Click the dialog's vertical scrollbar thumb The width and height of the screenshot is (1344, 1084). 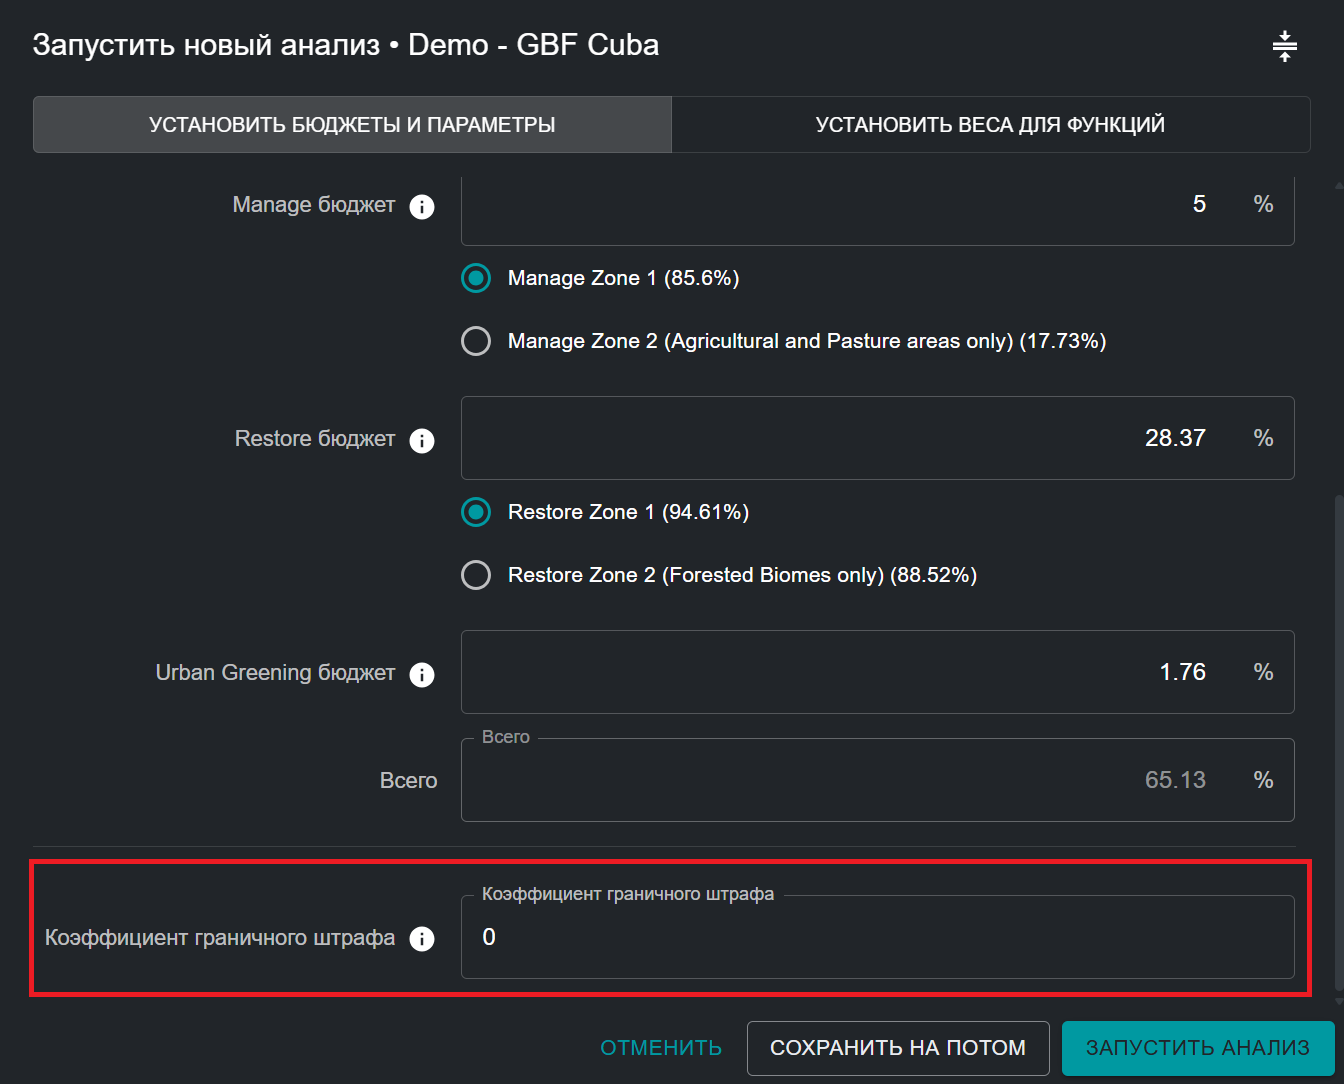(1338, 740)
